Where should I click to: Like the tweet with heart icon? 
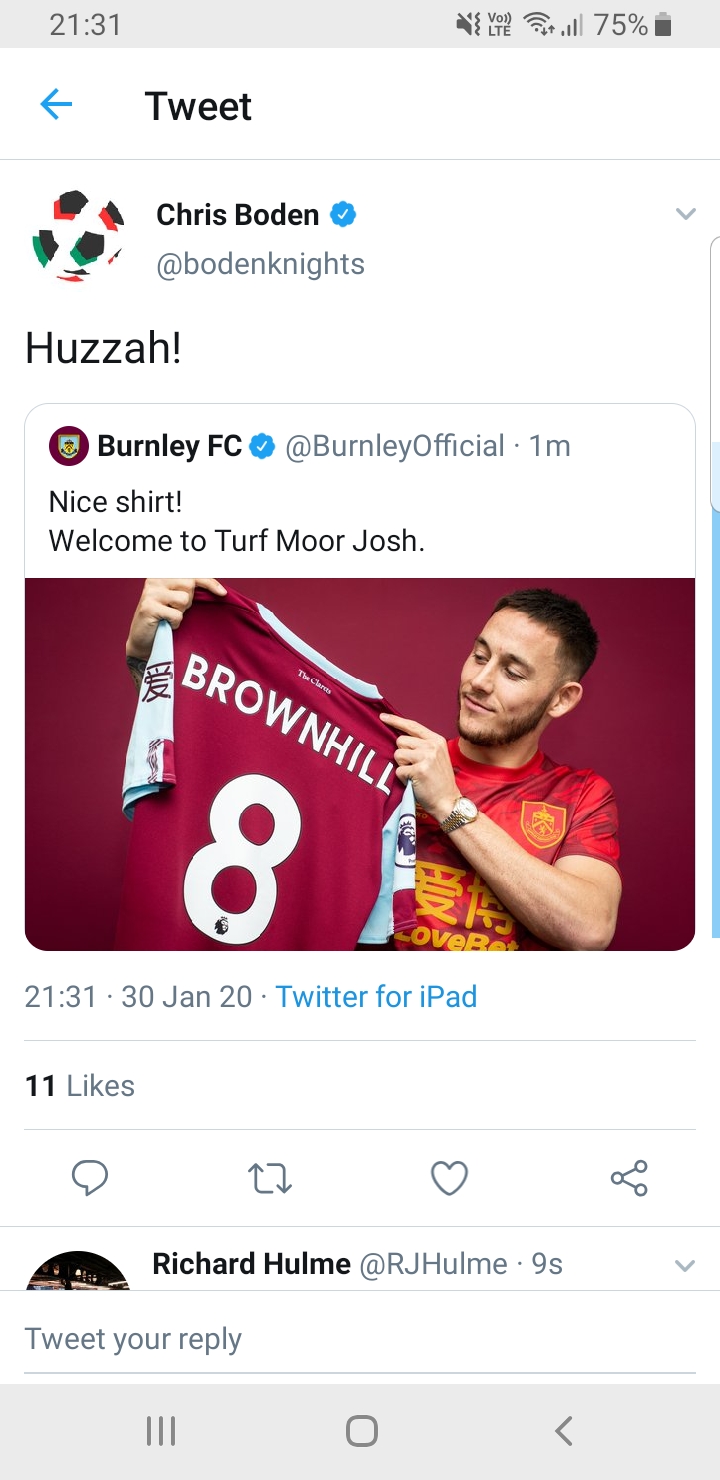[449, 1178]
